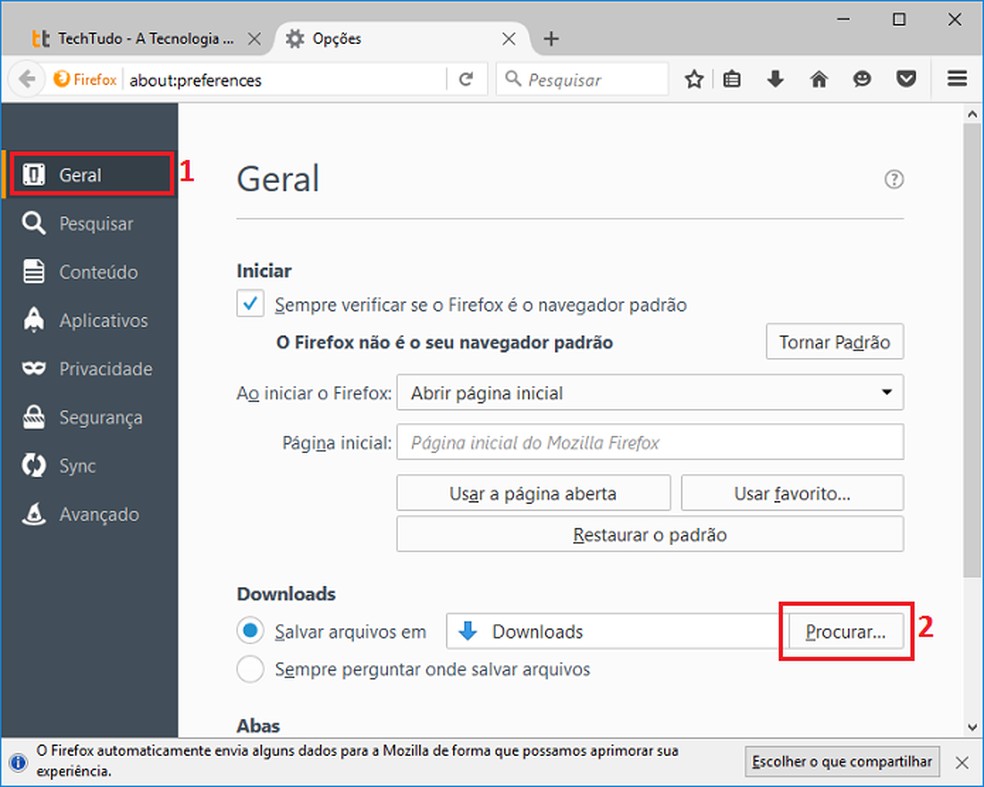Open the downloads arrow in toolbar
This screenshot has height=787, width=984.
point(775,79)
